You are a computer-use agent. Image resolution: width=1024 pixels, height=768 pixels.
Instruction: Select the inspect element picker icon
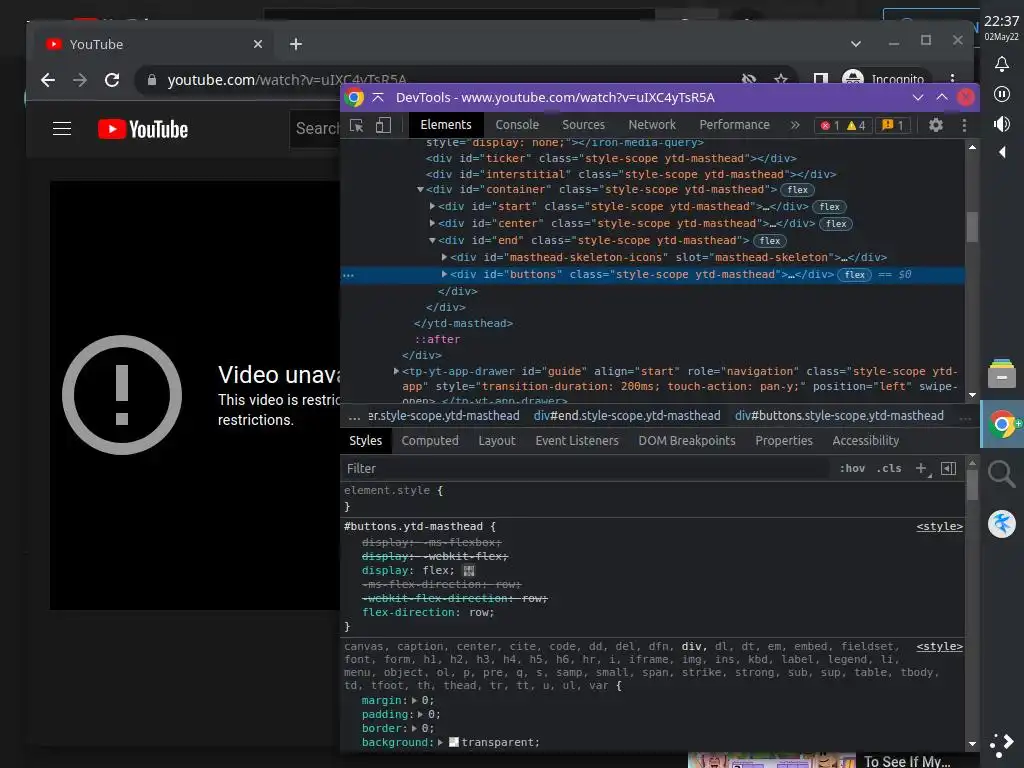click(x=357, y=125)
